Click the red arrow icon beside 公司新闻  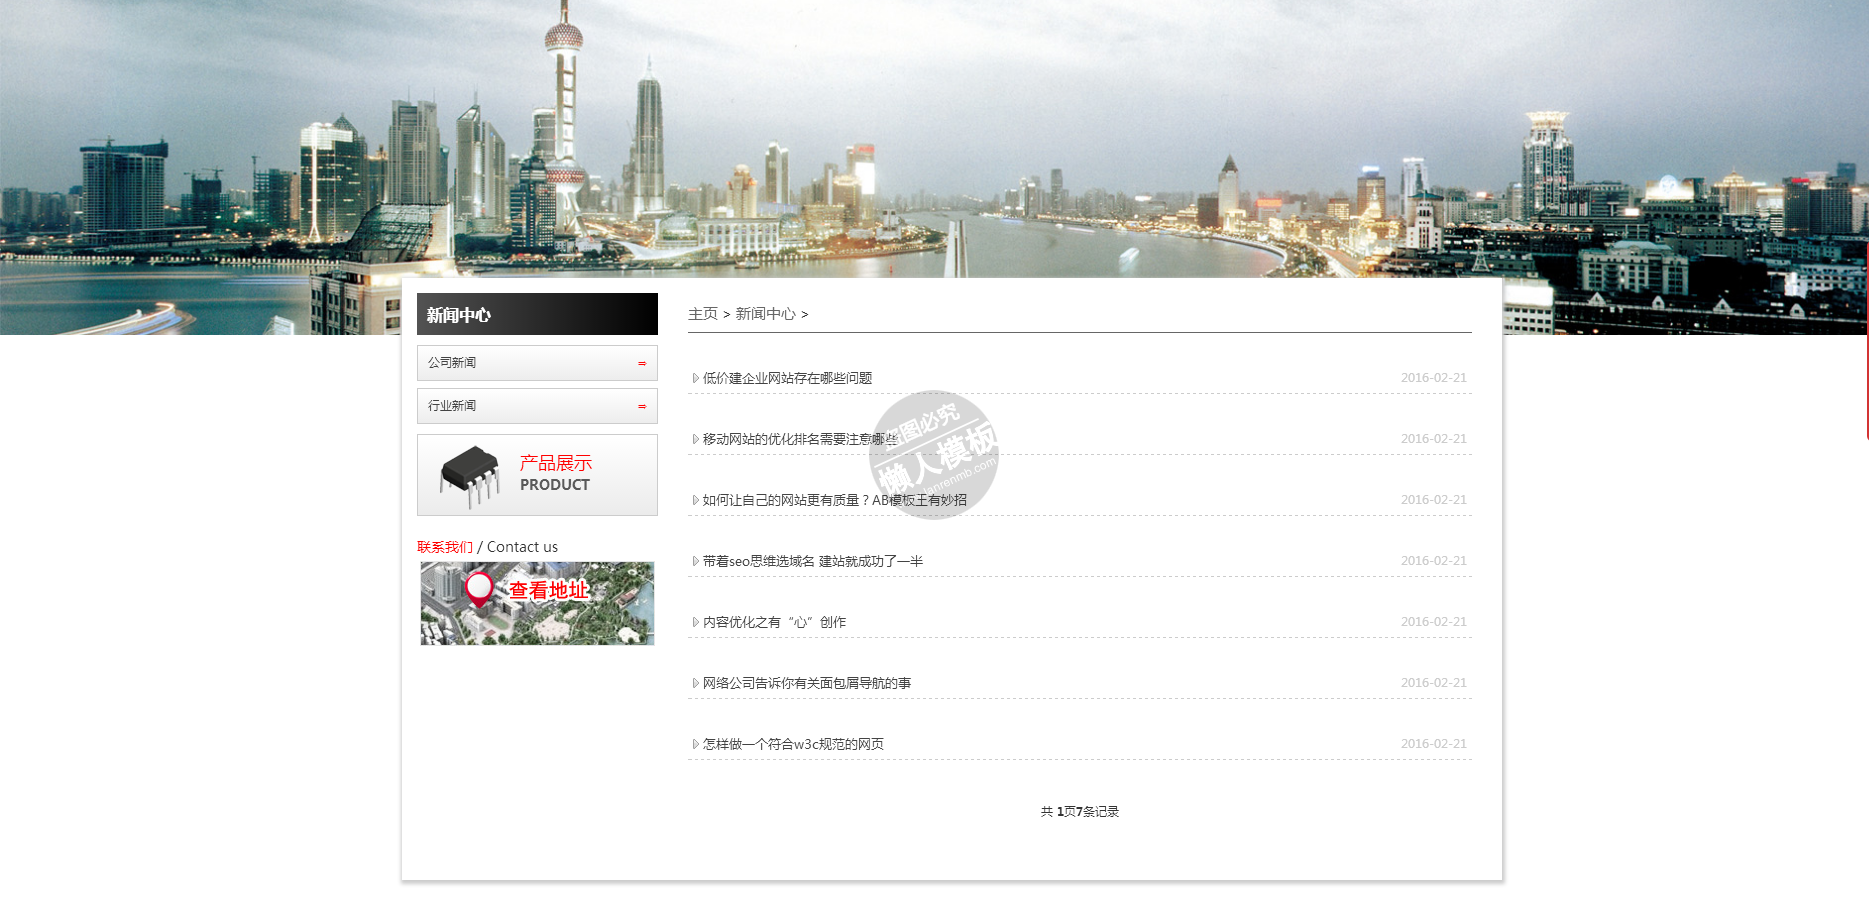click(642, 364)
